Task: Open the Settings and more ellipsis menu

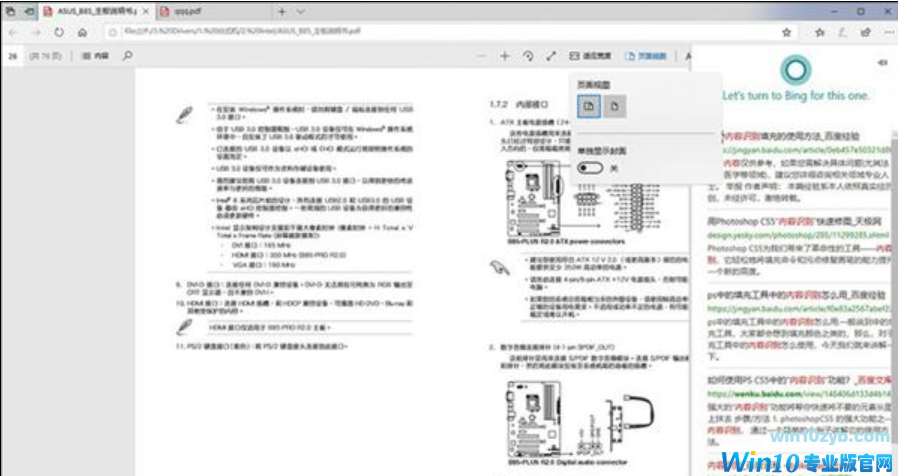Action: pyautogui.click(x=888, y=33)
